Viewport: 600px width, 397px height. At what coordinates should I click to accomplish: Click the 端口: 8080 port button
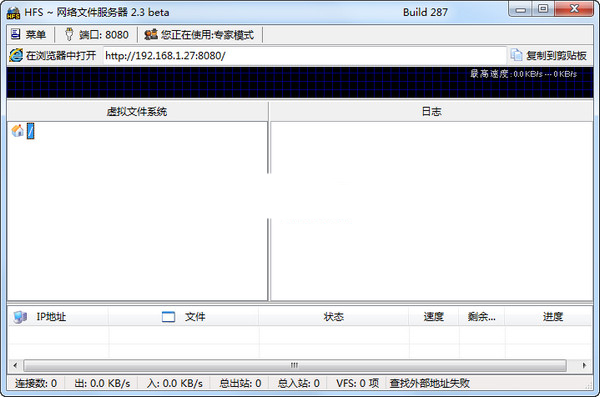(x=97, y=35)
